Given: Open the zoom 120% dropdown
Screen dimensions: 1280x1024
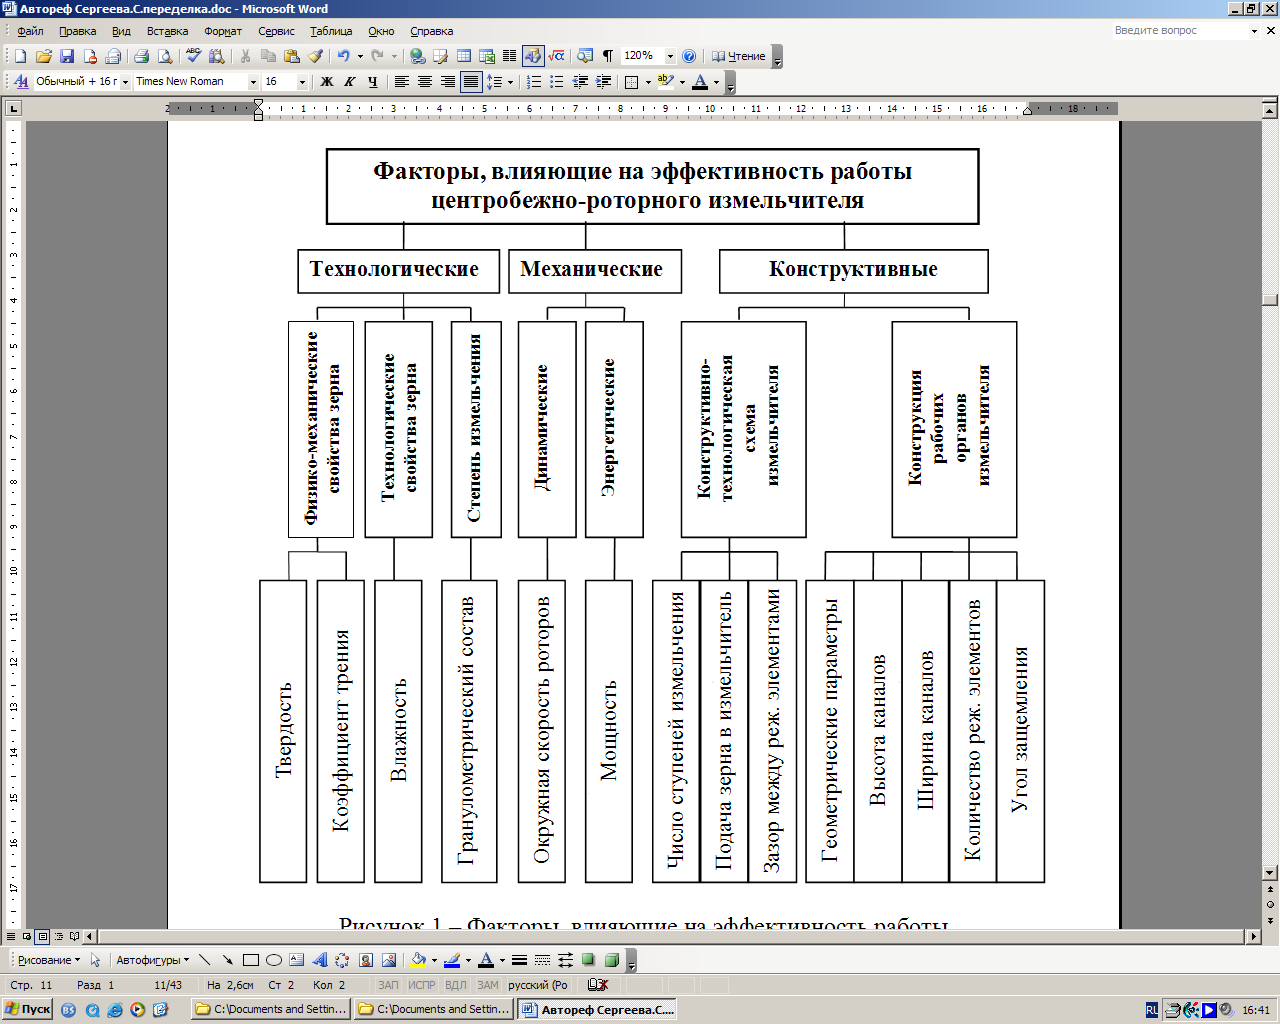Looking at the screenshot, I should 670,56.
